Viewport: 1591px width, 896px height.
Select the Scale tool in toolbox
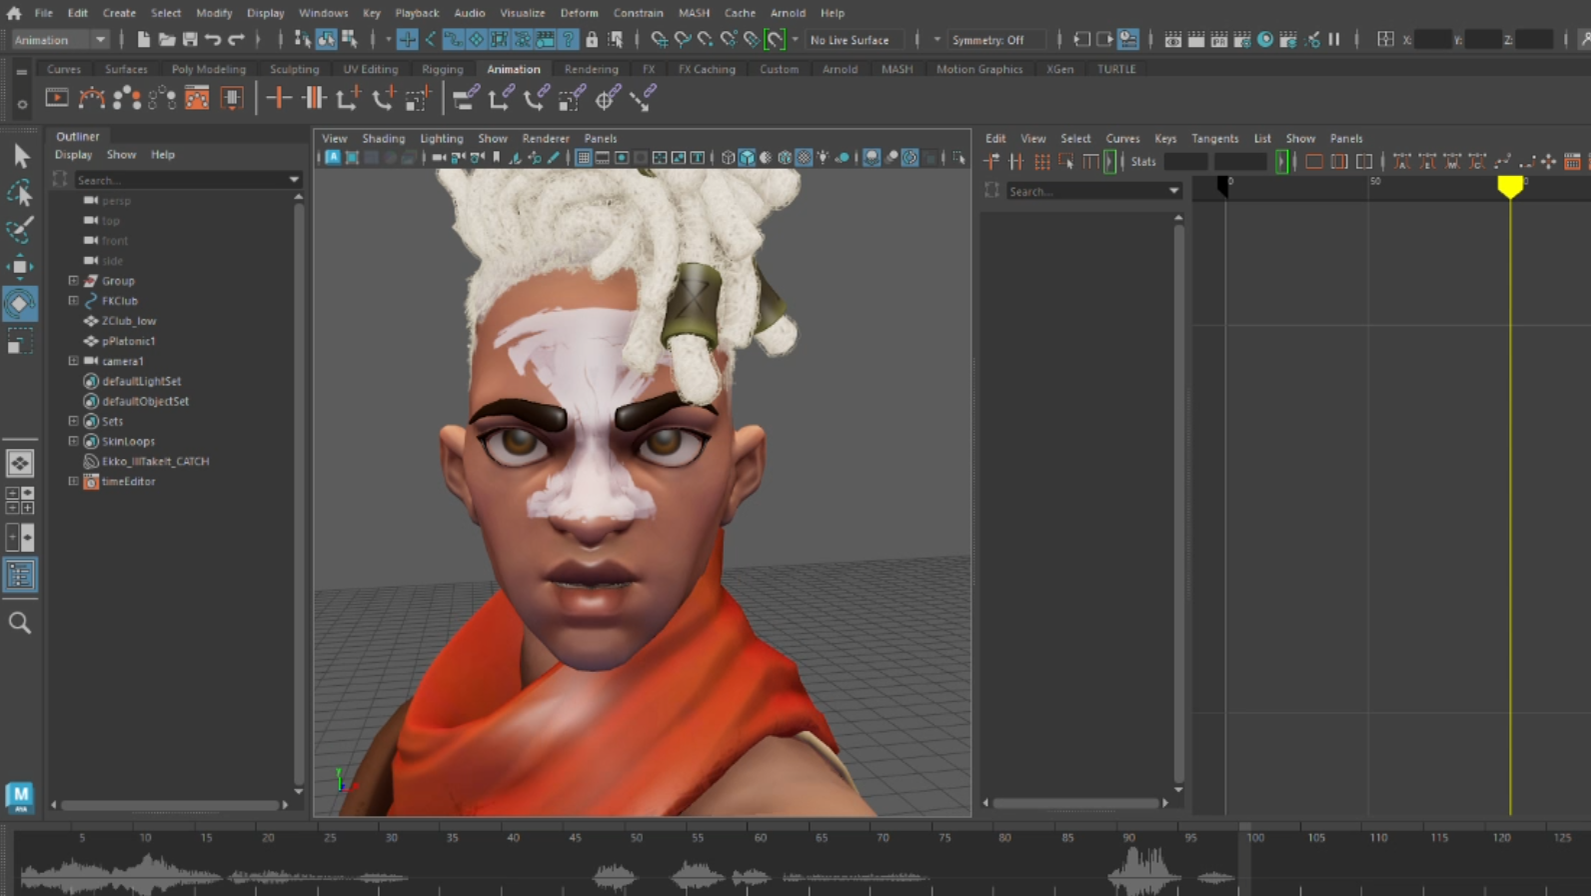click(20, 342)
